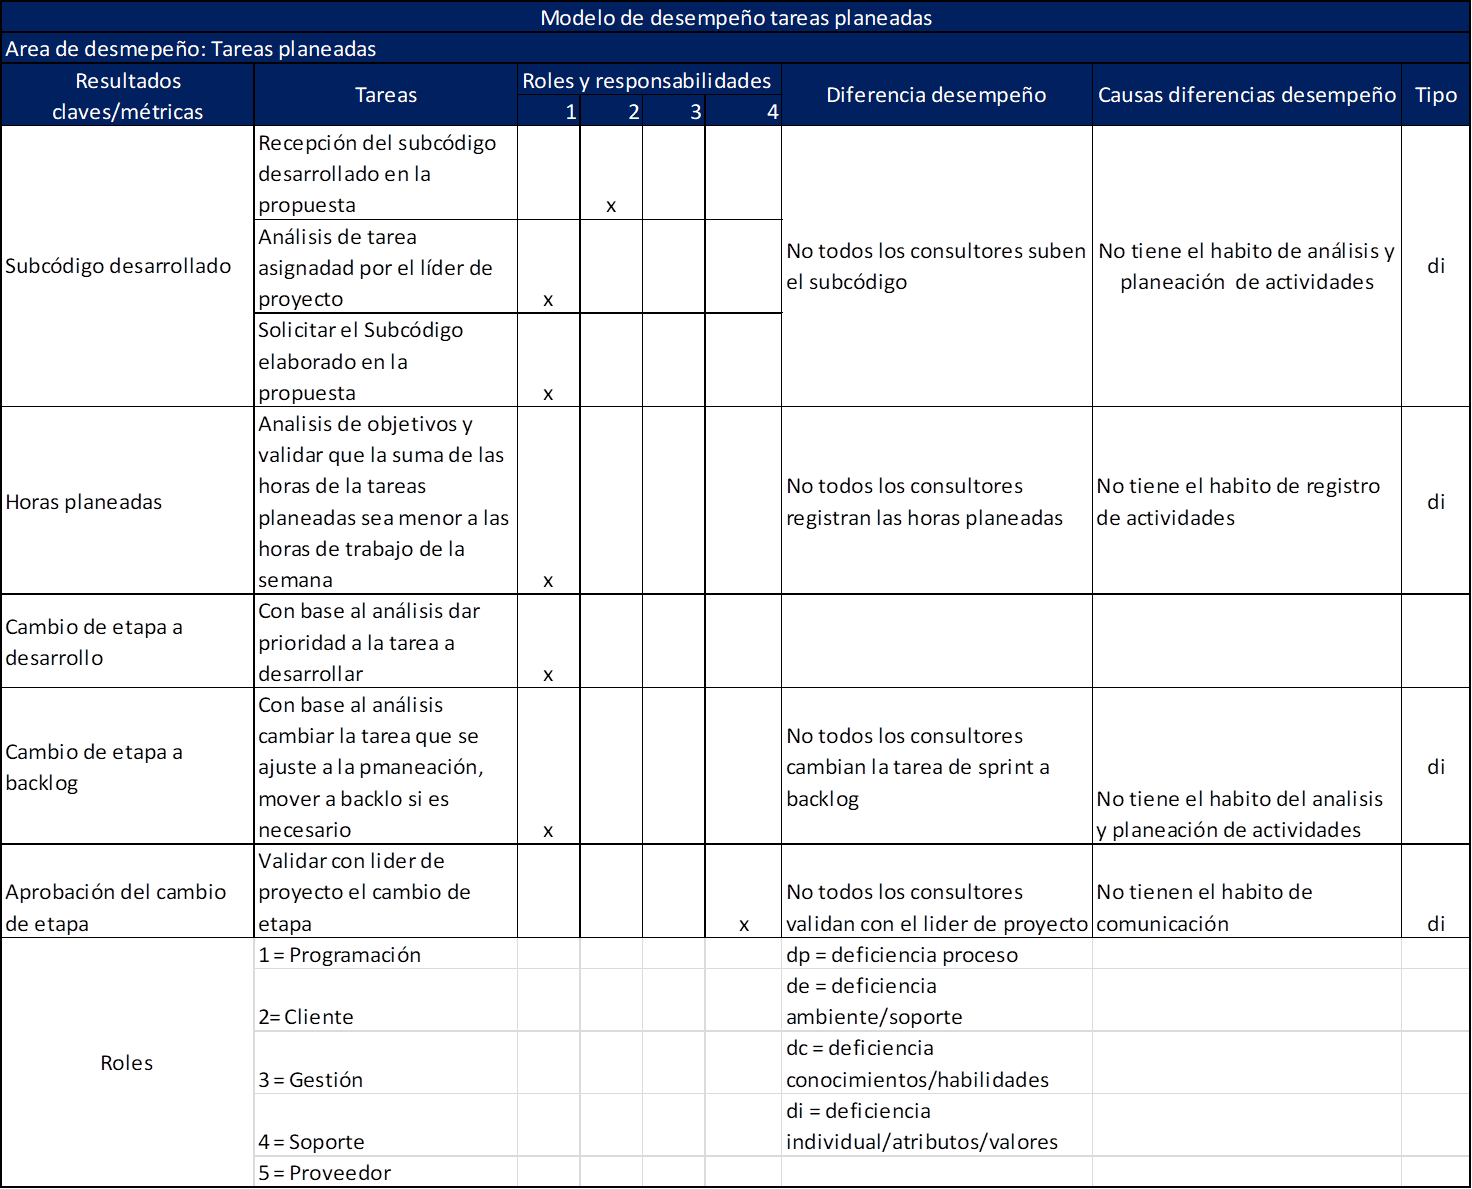The width and height of the screenshot is (1472, 1189).
Task: Click the 'Area de desmepeño: Tareas planeadas' row
Action: 736,49
